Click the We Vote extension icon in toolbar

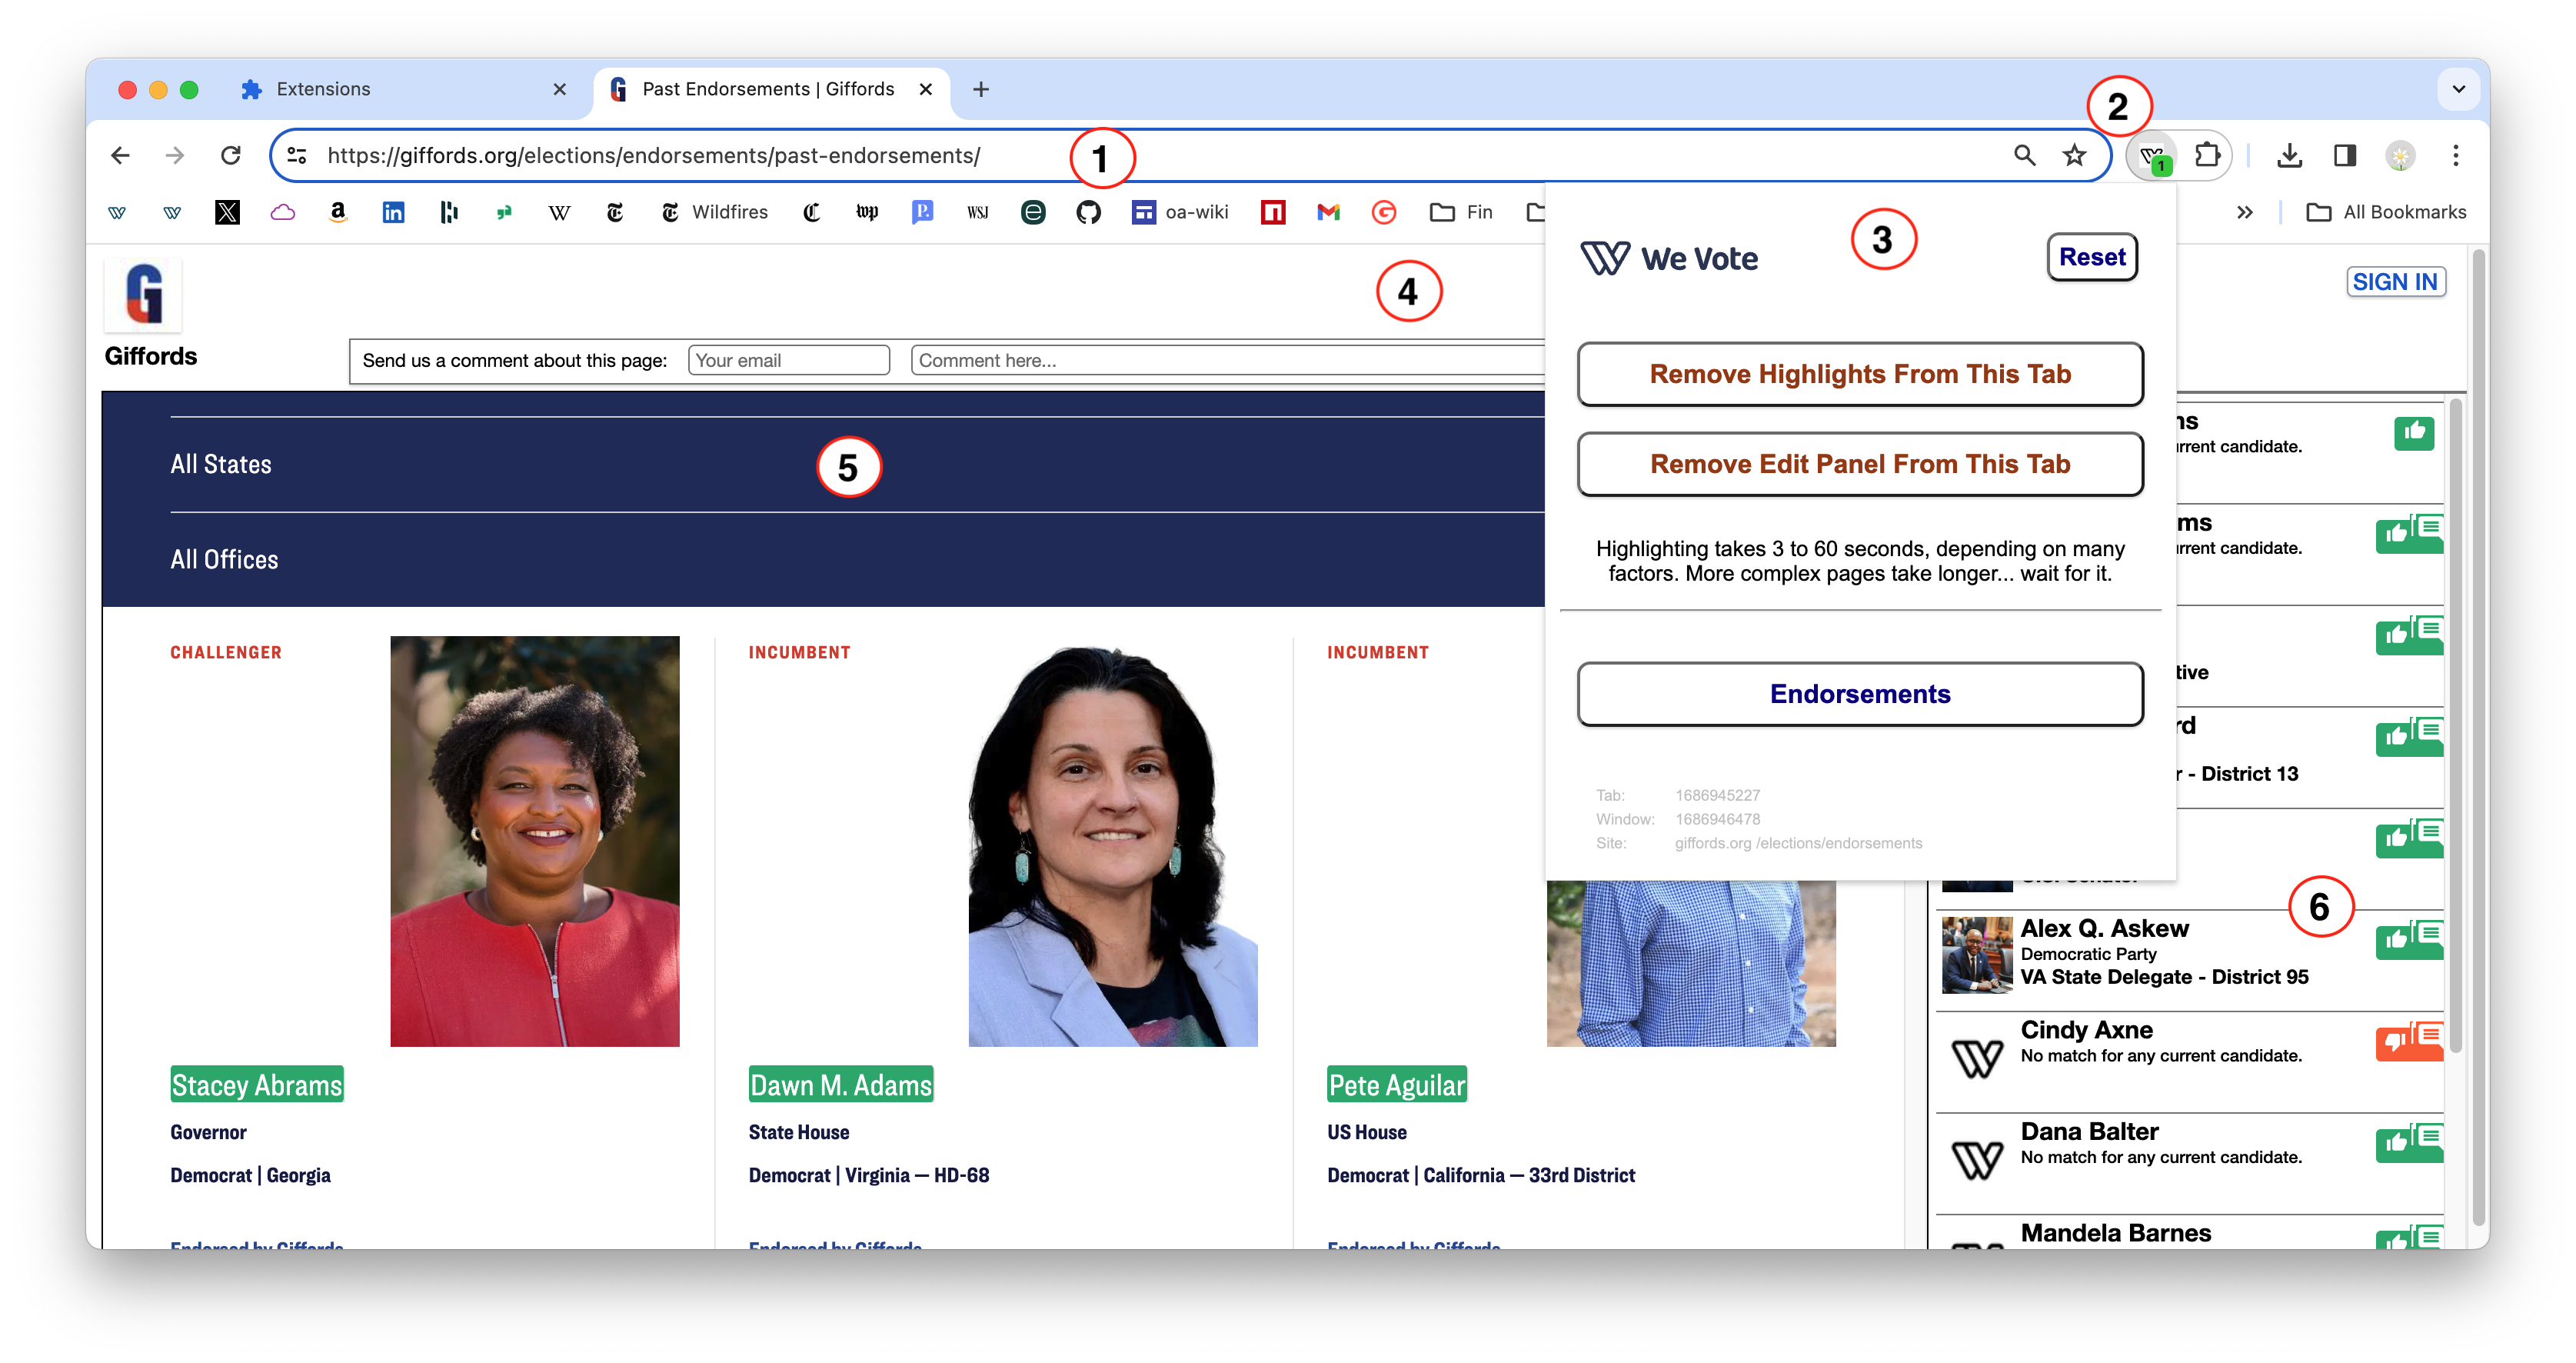pyautogui.click(x=2152, y=156)
